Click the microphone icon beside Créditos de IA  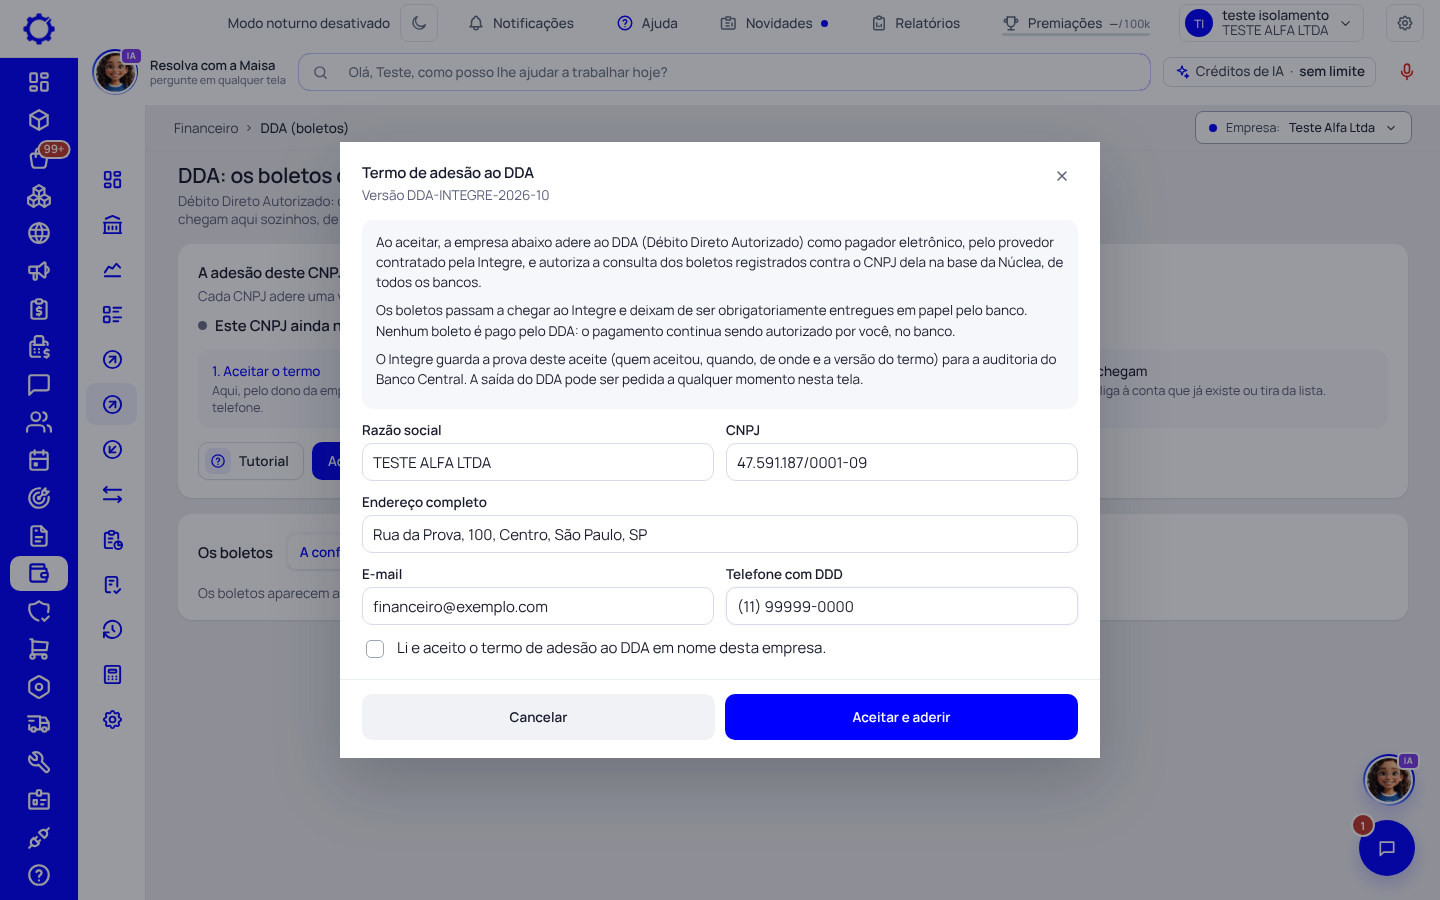pyautogui.click(x=1407, y=72)
